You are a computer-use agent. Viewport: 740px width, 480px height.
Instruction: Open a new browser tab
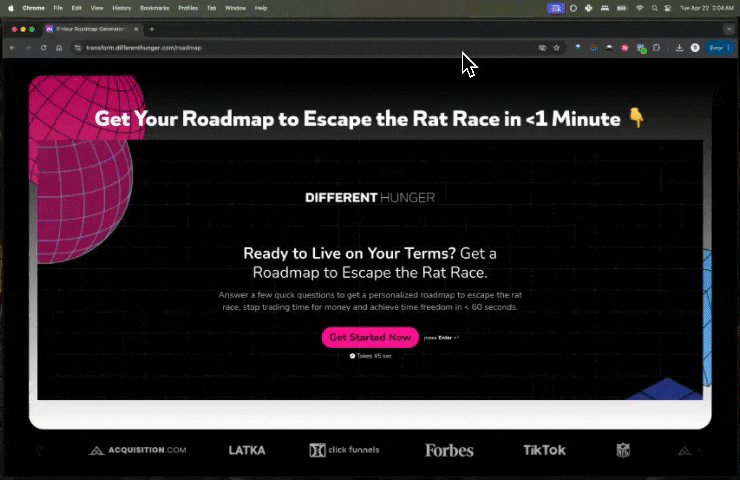[151, 29]
